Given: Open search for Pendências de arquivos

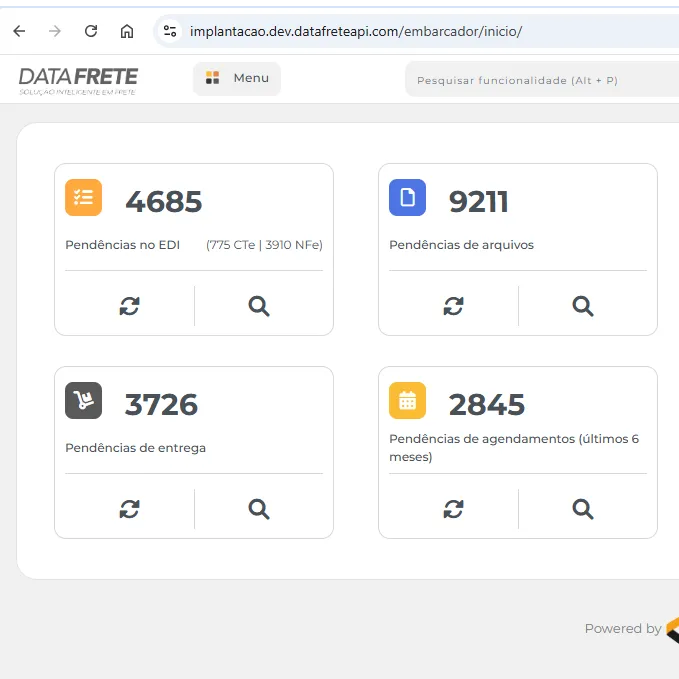Looking at the screenshot, I should click(x=583, y=306).
